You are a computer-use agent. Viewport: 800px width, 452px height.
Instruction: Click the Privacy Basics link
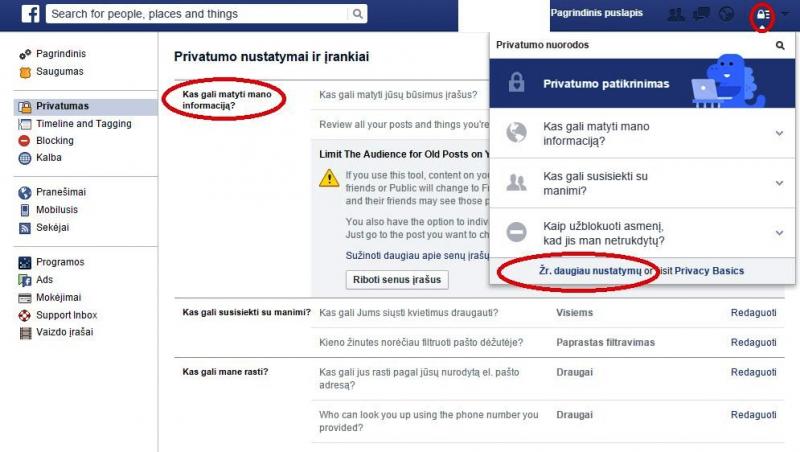[709, 271]
